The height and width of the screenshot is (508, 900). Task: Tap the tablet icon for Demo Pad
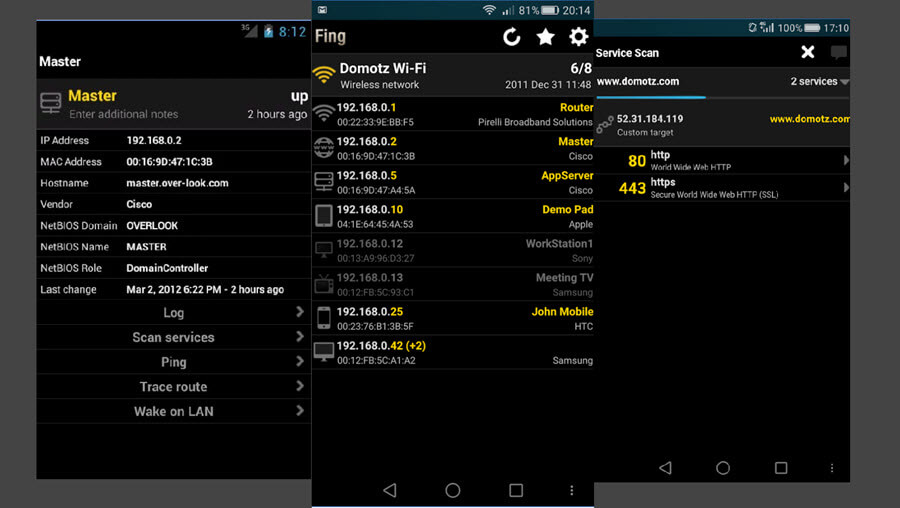pos(324,216)
